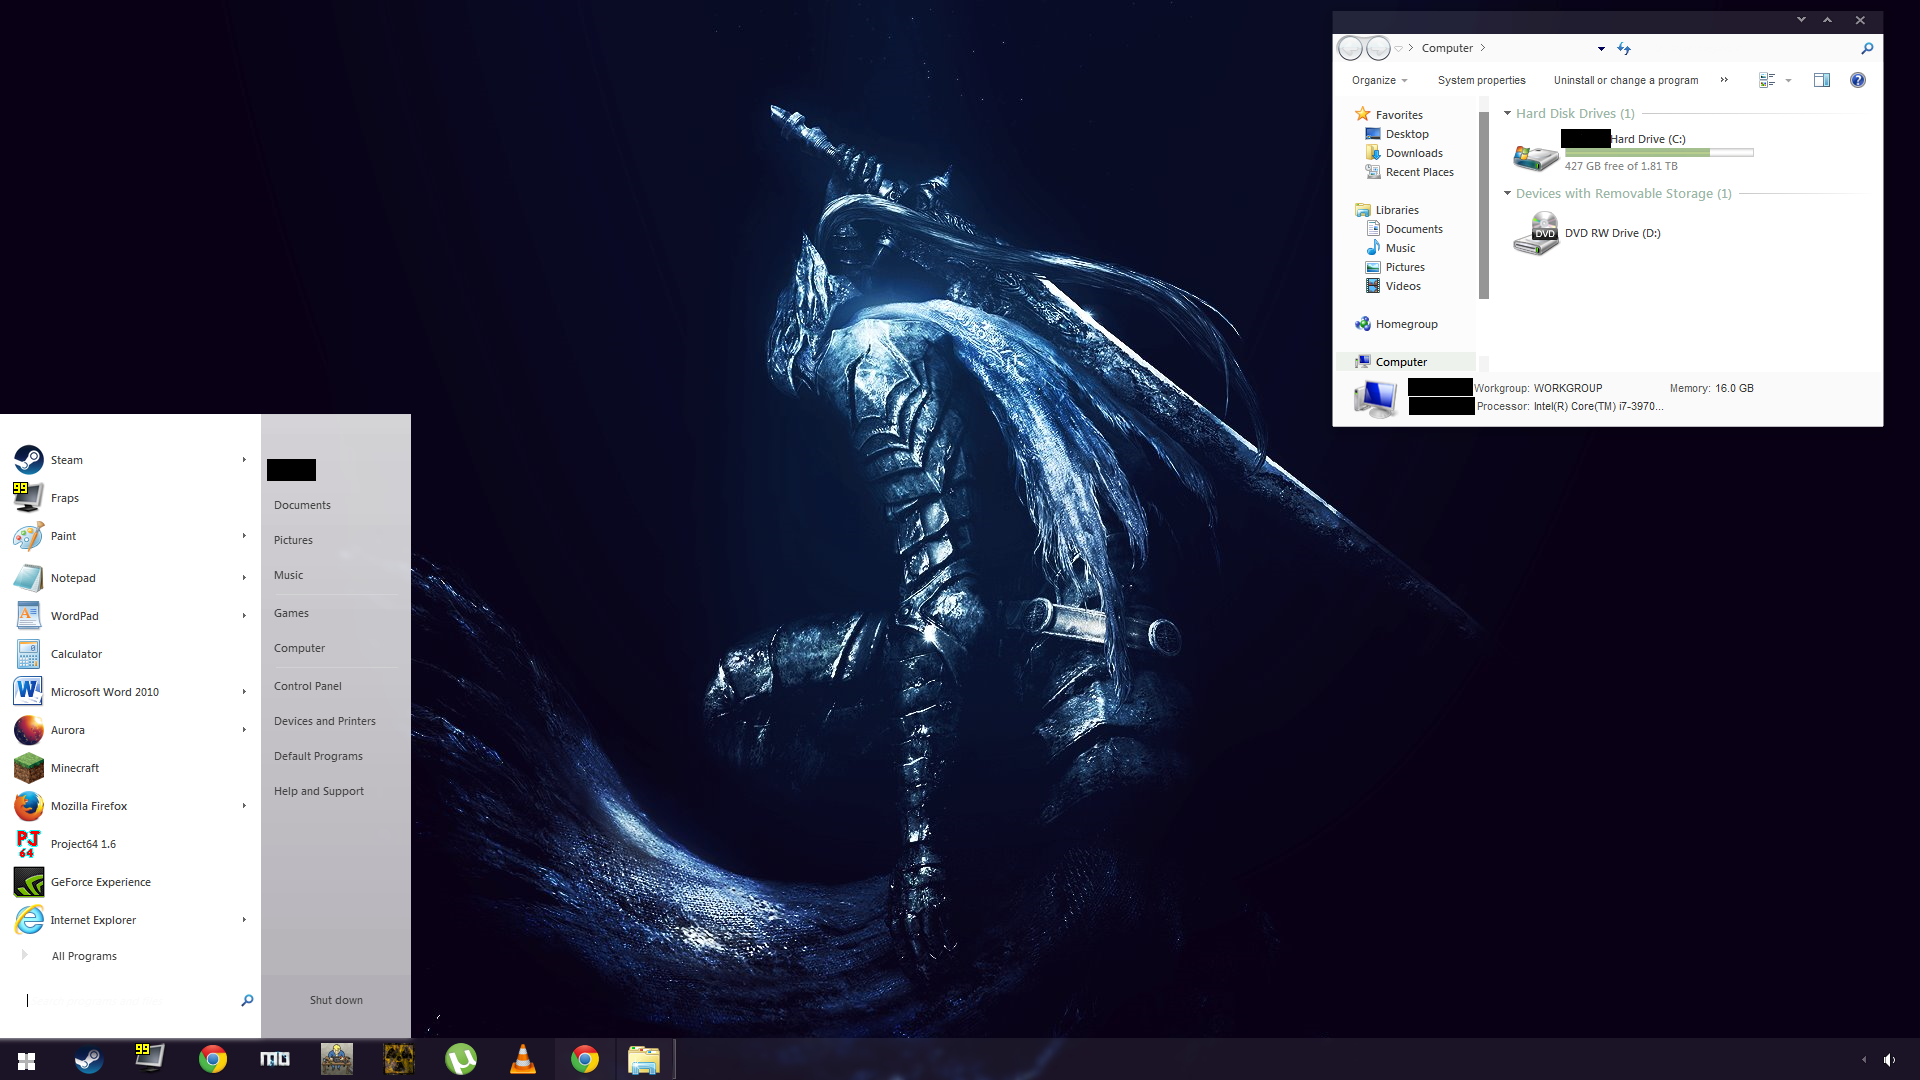Expand the Paint recent files arrow

[x=244, y=536]
